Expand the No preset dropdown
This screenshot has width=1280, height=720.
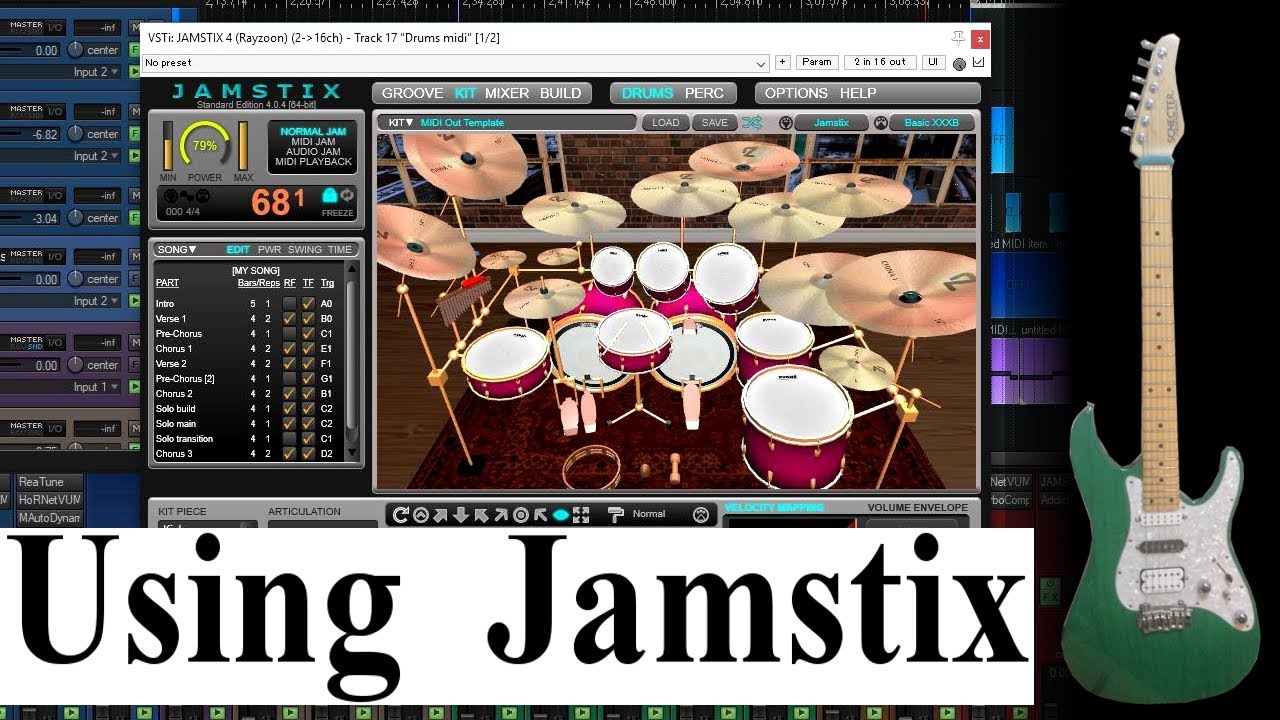point(762,63)
